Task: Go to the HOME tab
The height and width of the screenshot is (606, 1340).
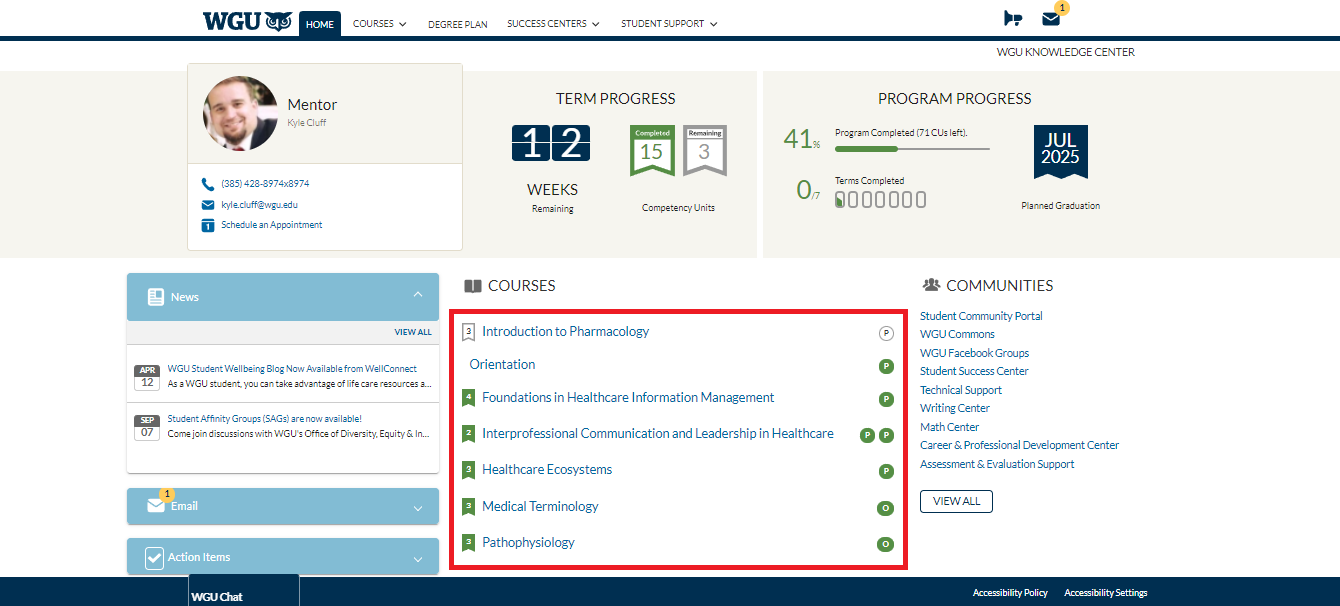Action: point(320,24)
